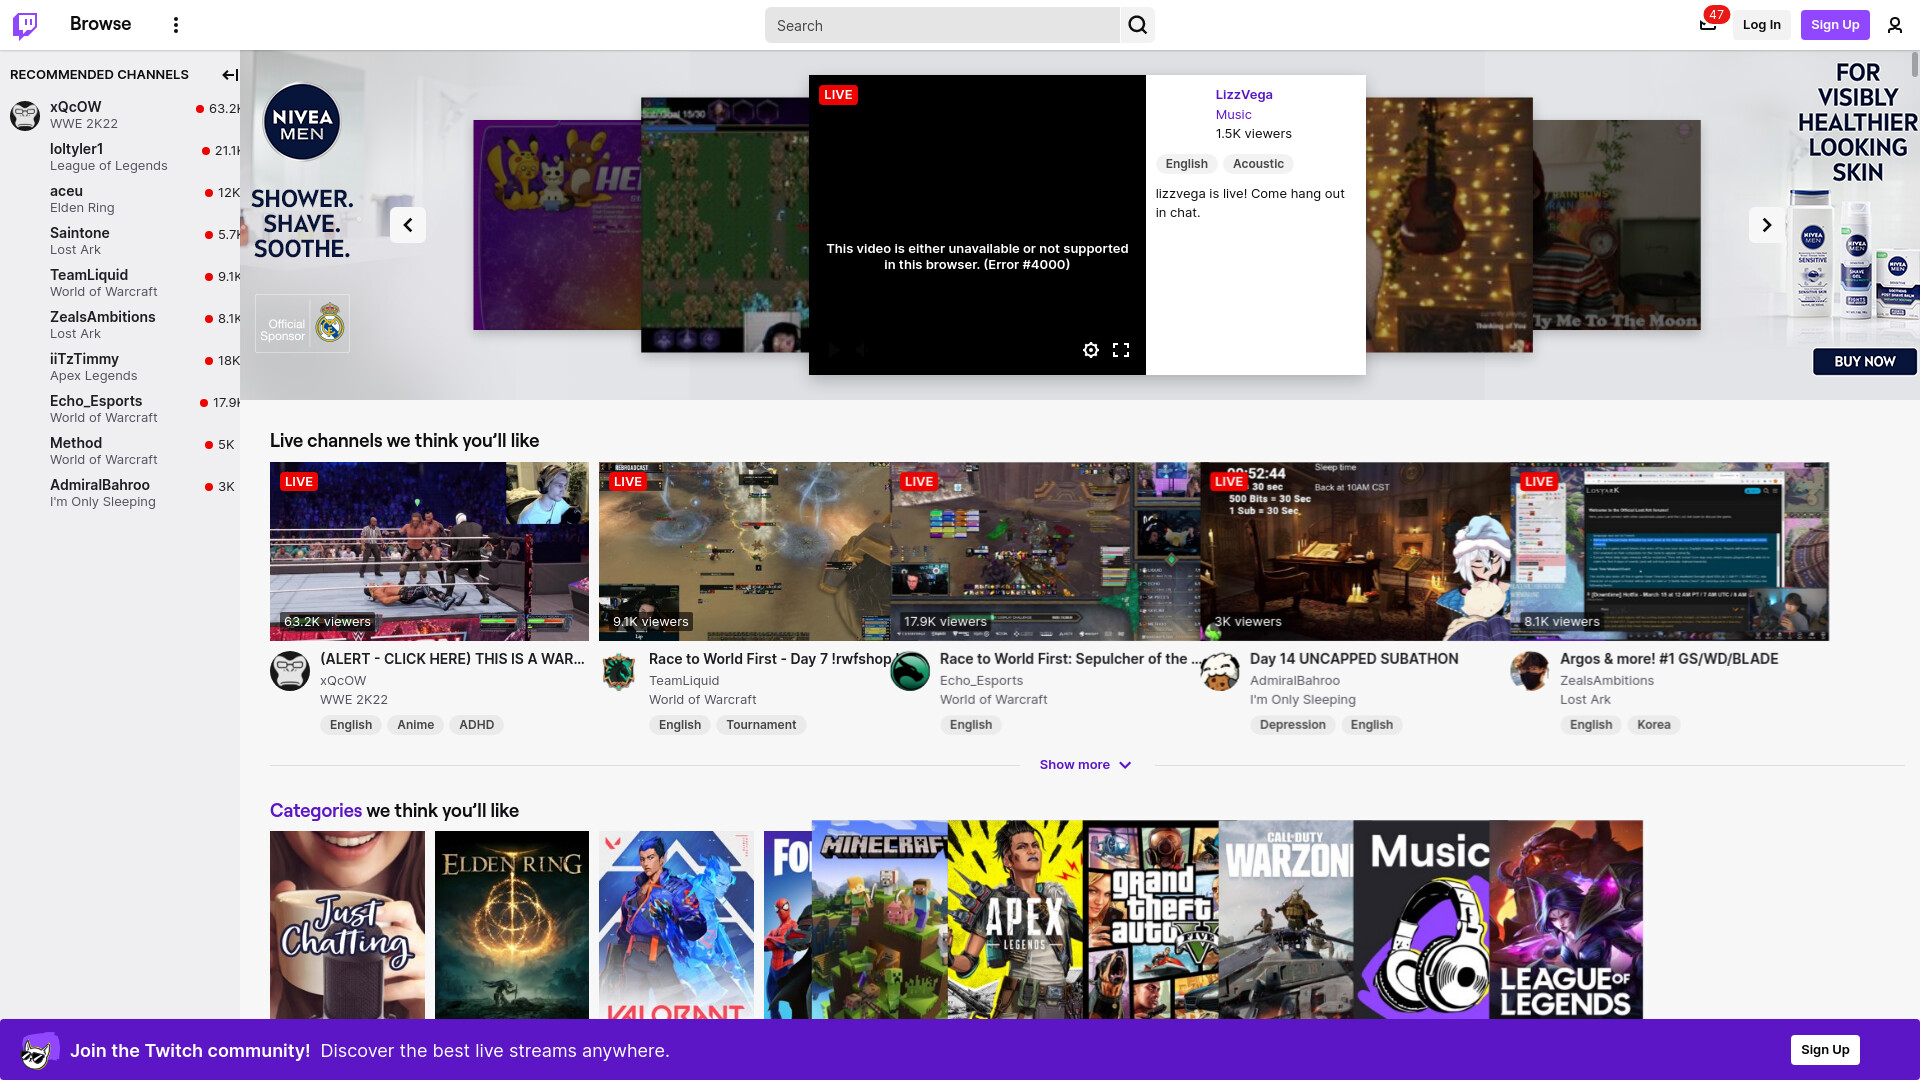This screenshot has height=1080, width=1920.
Task: Open the user profile icon menu
Action: click(x=1895, y=25)
